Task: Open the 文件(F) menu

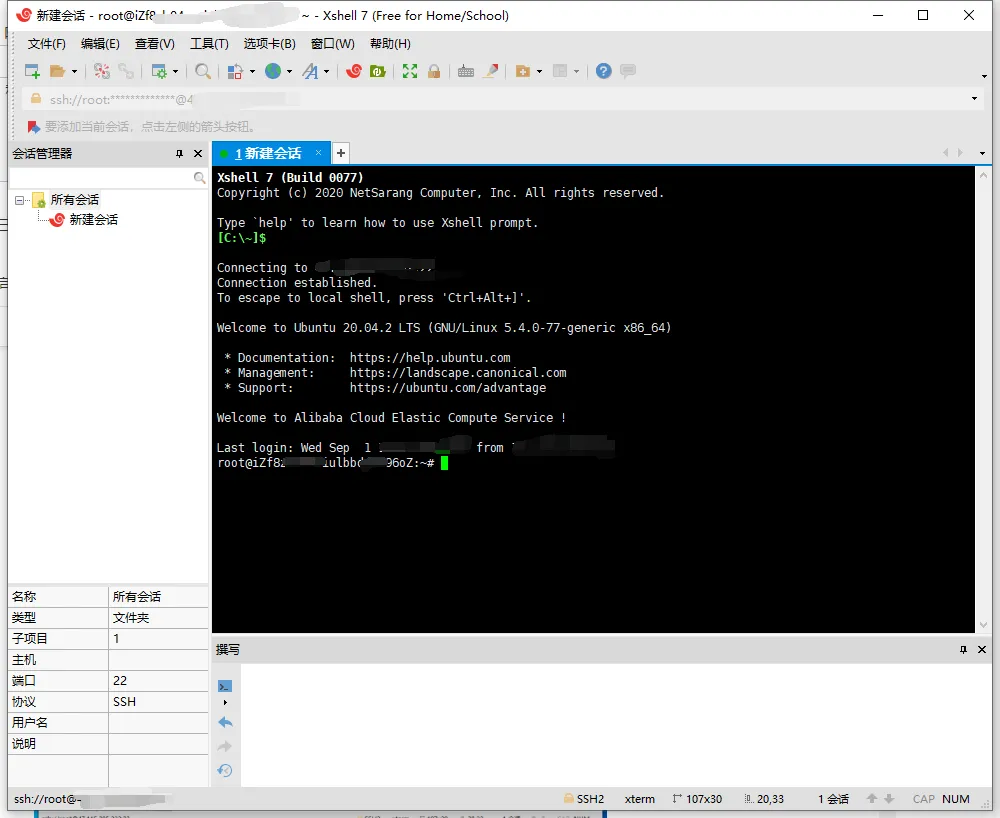Action: coord(47,44)
